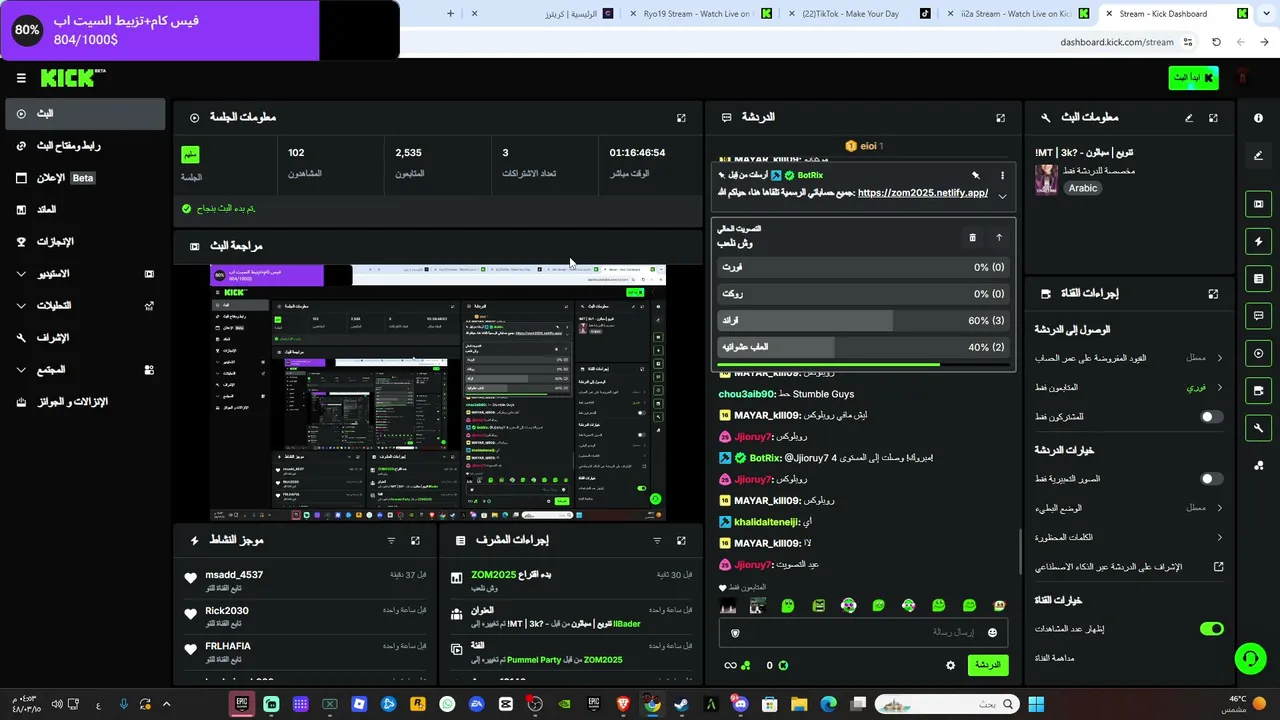
Task: Filter the موجز النشاط activity feed
Action: 391,541
